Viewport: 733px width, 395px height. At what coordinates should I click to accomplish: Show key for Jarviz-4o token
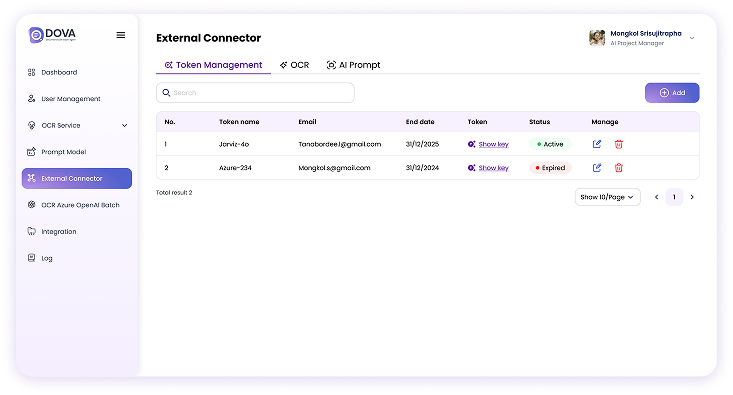493,144
